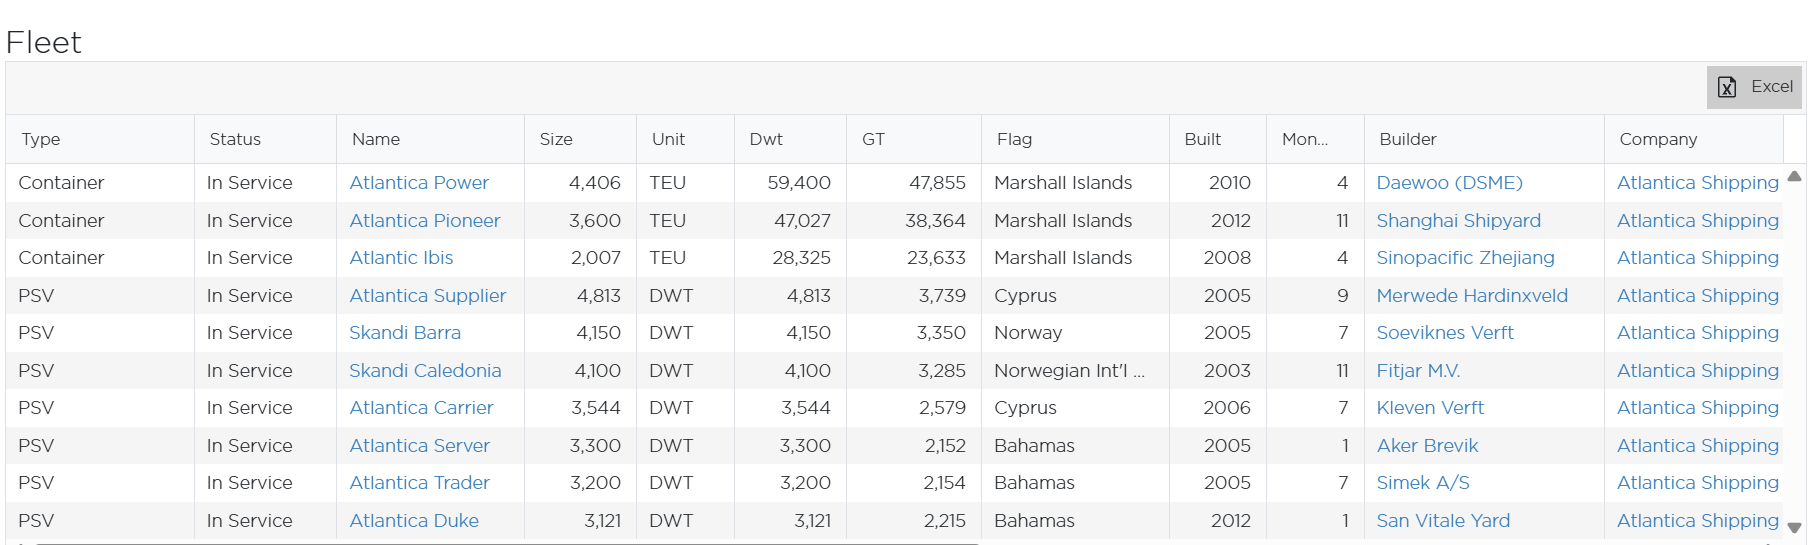Sort by the Builder column header

click(x=1484, y=139)
